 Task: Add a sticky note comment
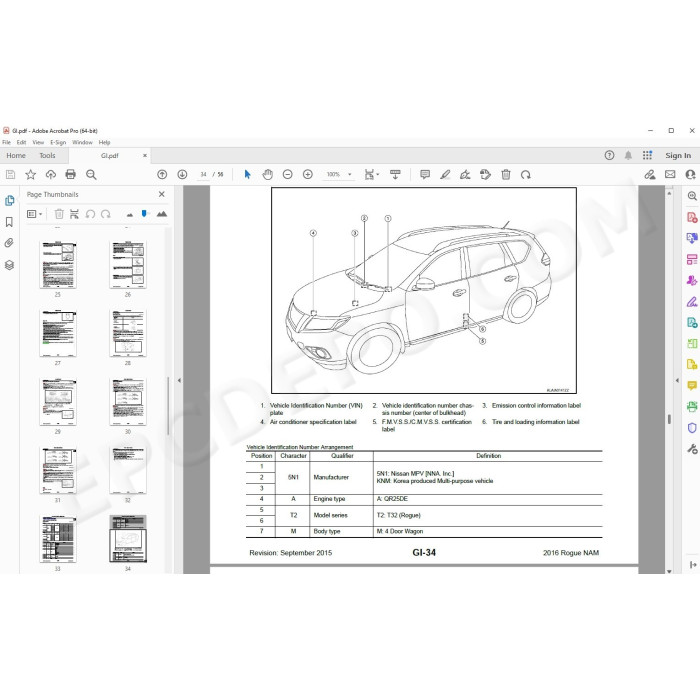425,175
